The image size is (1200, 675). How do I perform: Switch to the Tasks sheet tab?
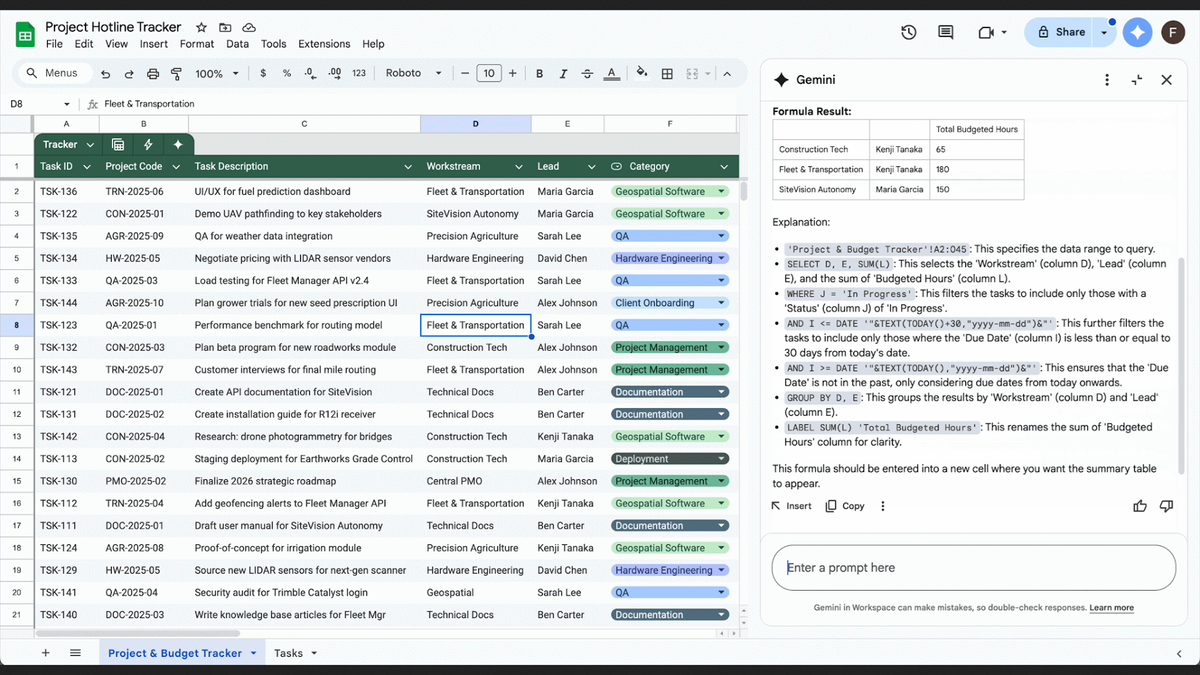pos(288,652)
